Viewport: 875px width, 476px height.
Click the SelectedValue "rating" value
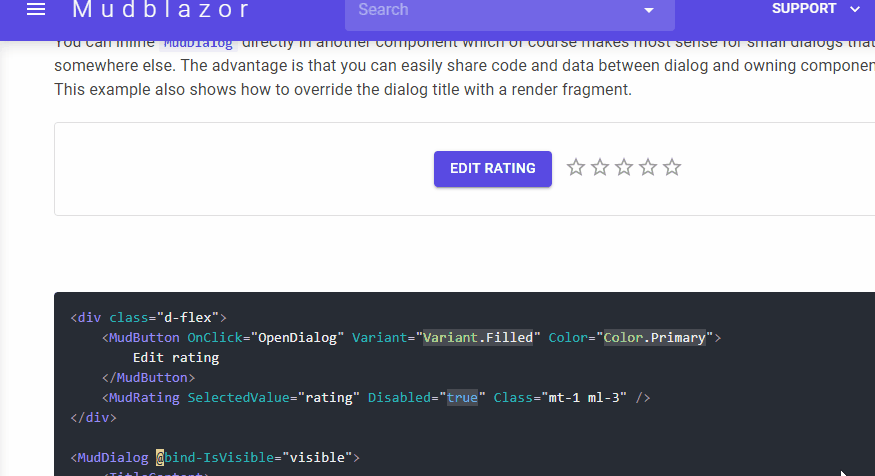click(329, 397)
